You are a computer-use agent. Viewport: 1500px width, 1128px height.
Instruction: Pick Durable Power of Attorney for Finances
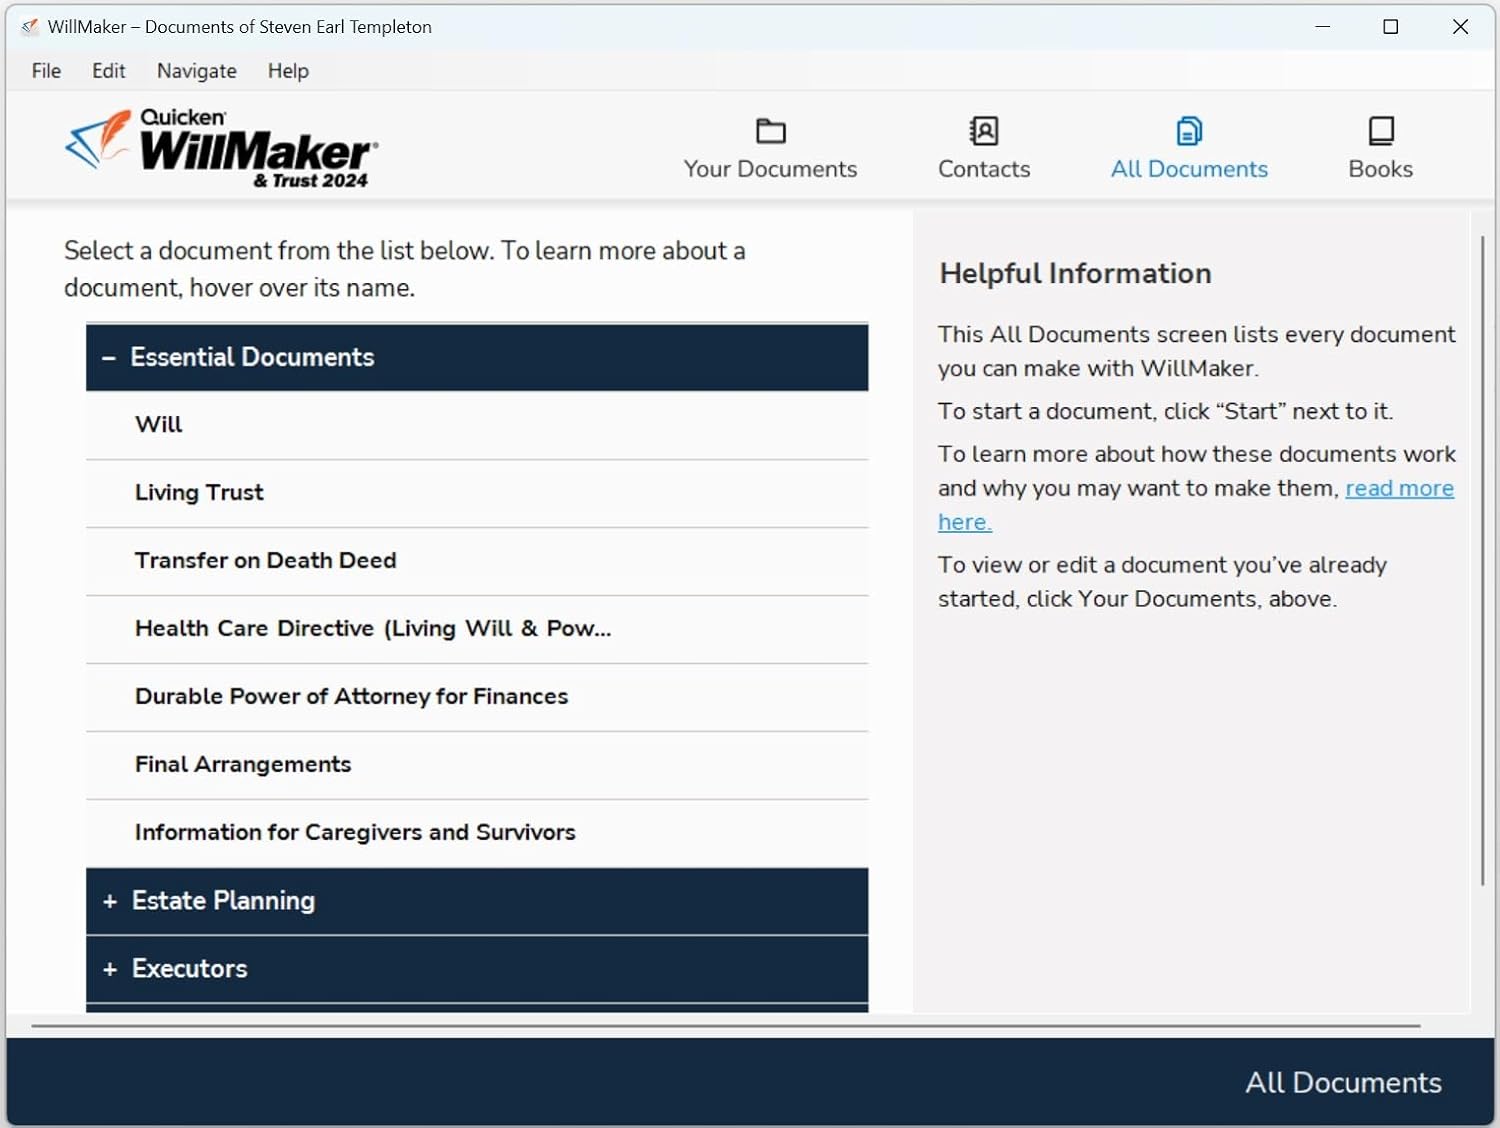pos(351,697)
